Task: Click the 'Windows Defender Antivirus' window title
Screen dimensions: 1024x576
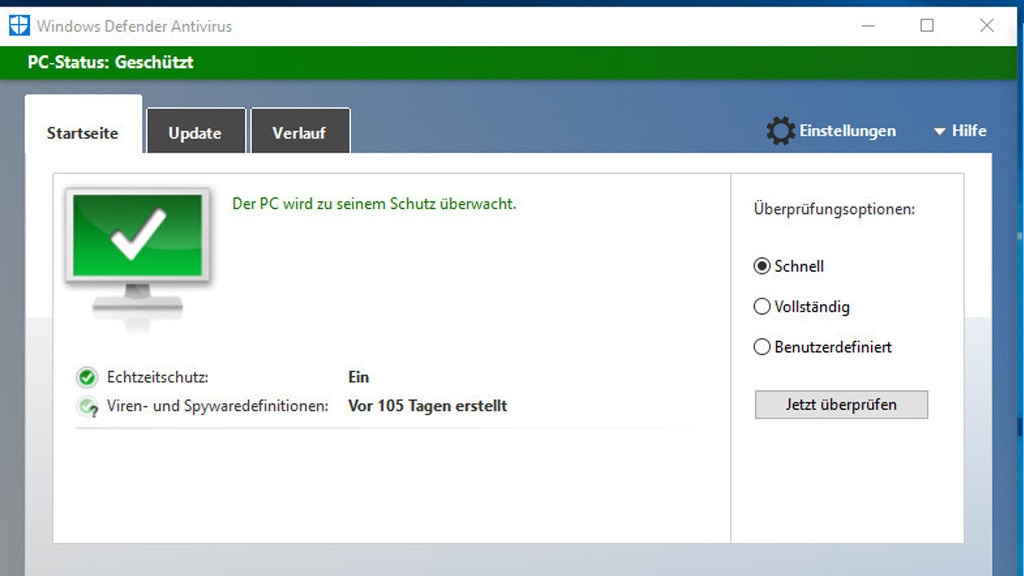Action: pyautogui.click(x=135, y=26)
